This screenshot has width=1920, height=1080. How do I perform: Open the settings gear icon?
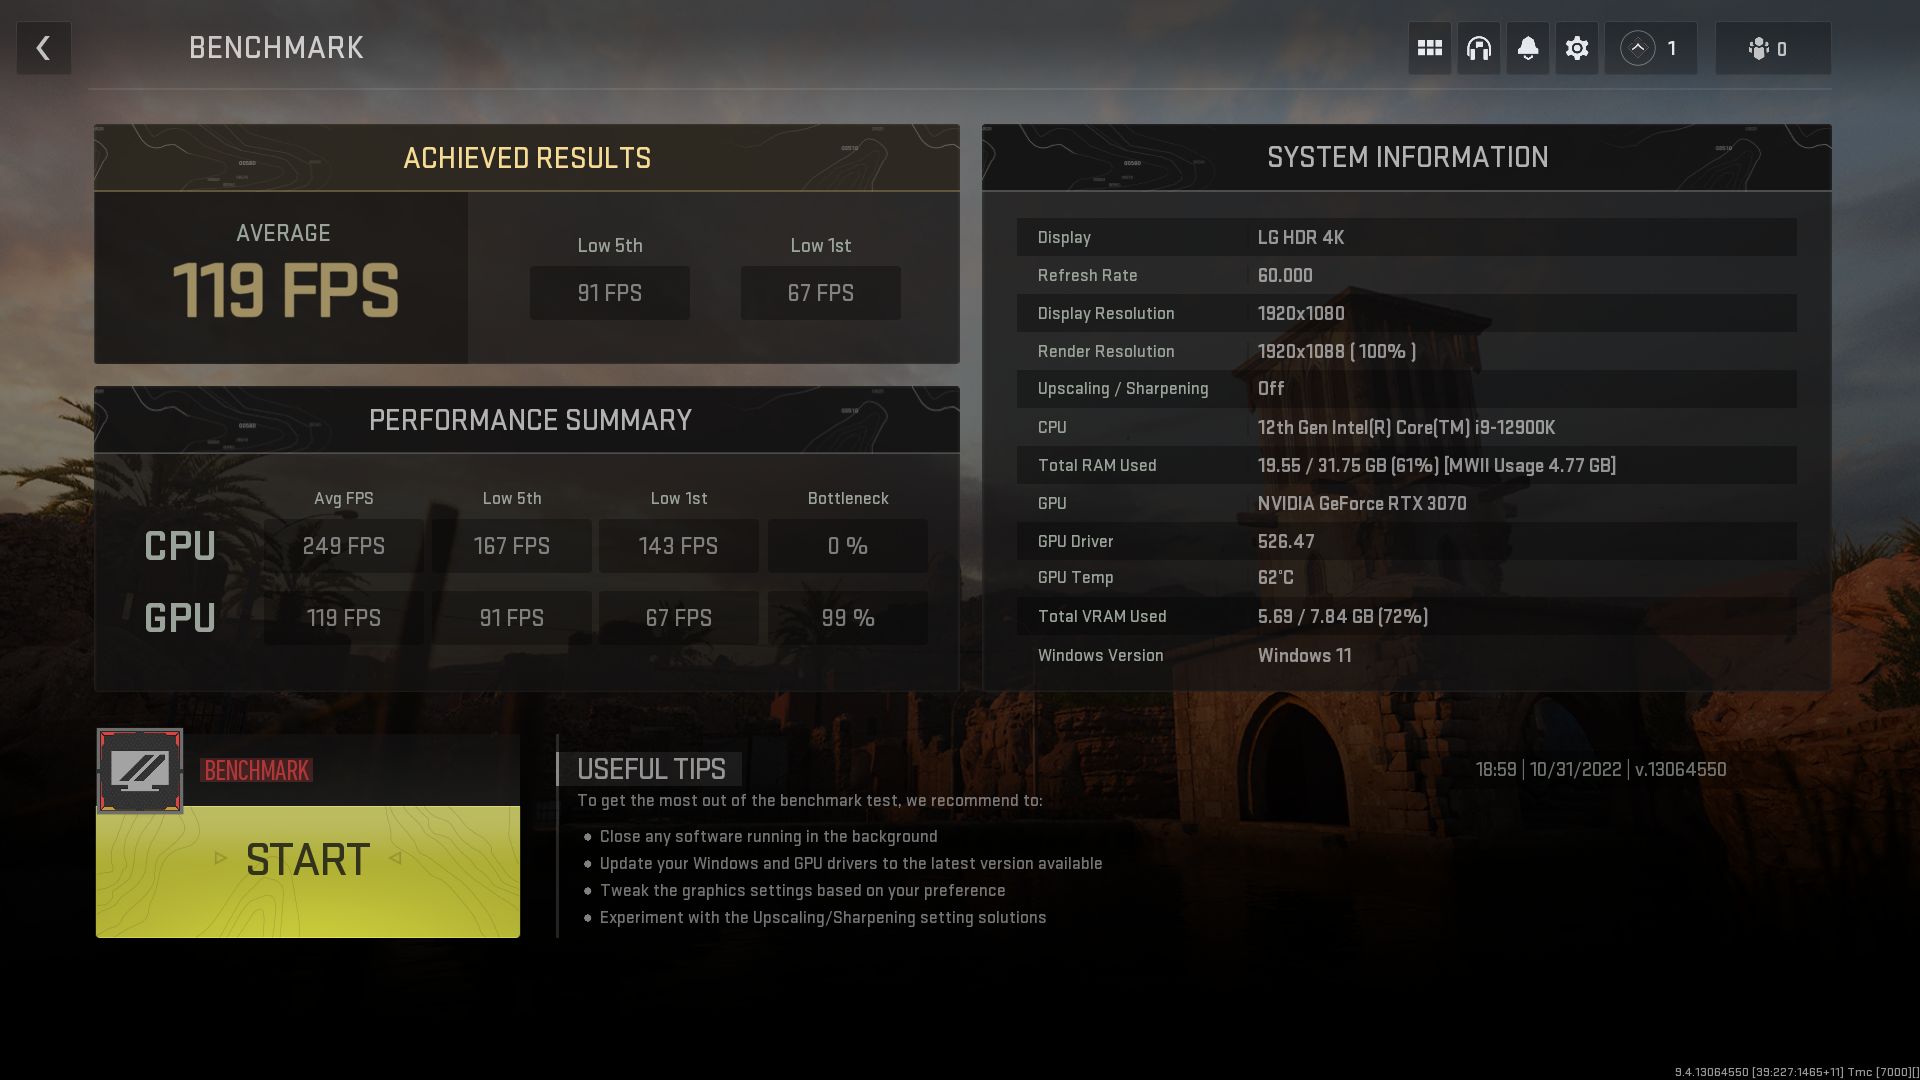pos(1576,49)
